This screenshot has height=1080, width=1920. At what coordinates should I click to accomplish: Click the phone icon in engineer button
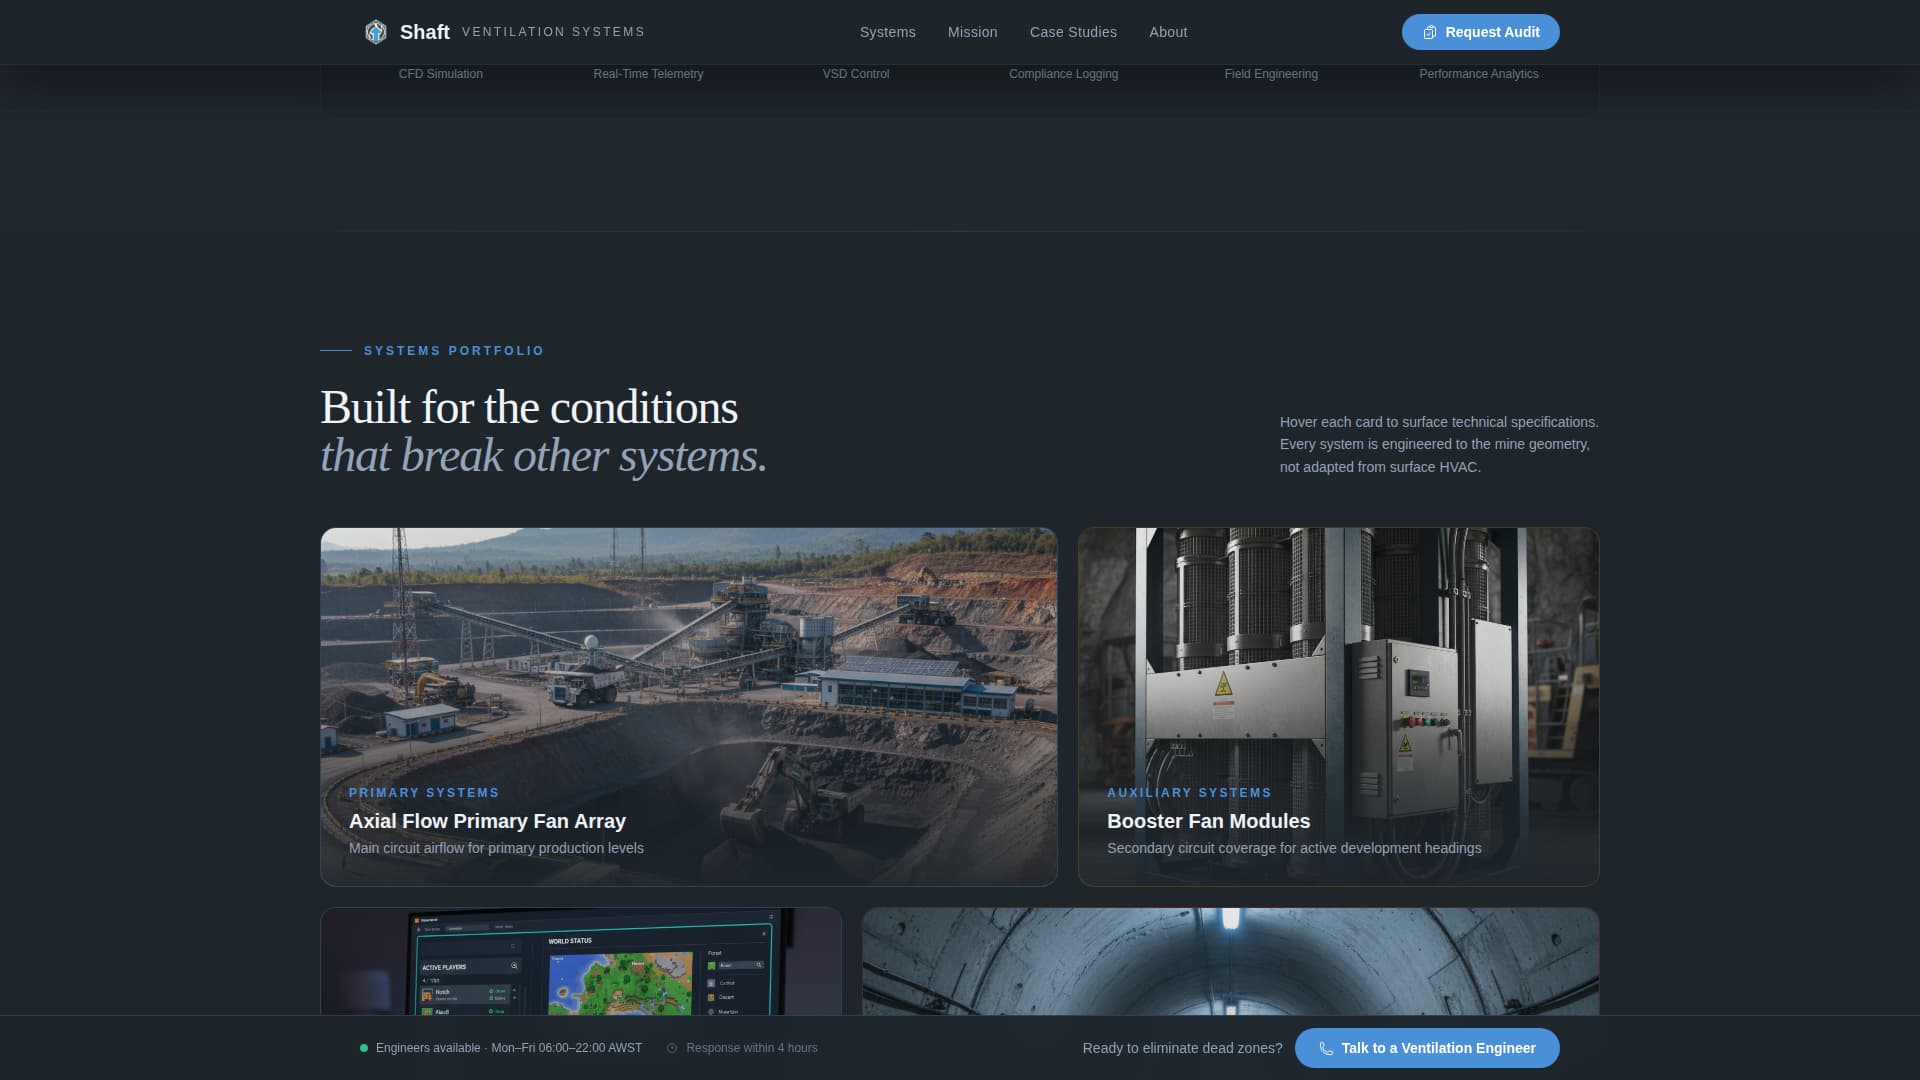coord(1326,1048)
